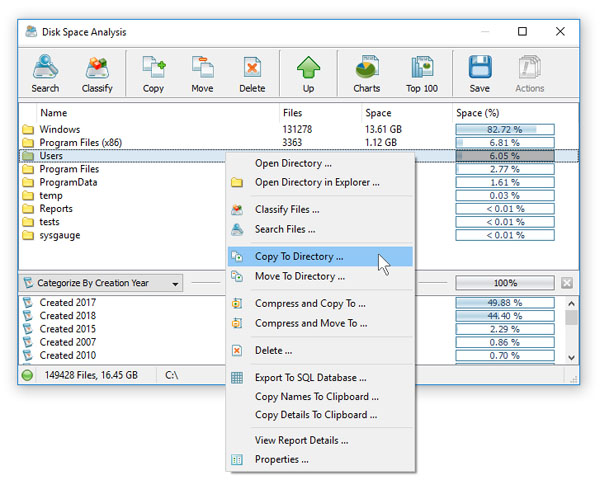Screen dimensions: 600x480
Task: Click the 100% progress bar
Action: pyautogui.click(x=505, y=283)
